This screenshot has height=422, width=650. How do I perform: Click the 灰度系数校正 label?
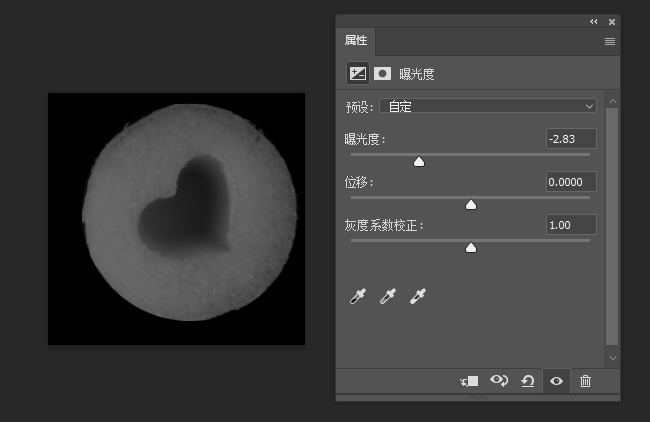[x=384, y=226]
